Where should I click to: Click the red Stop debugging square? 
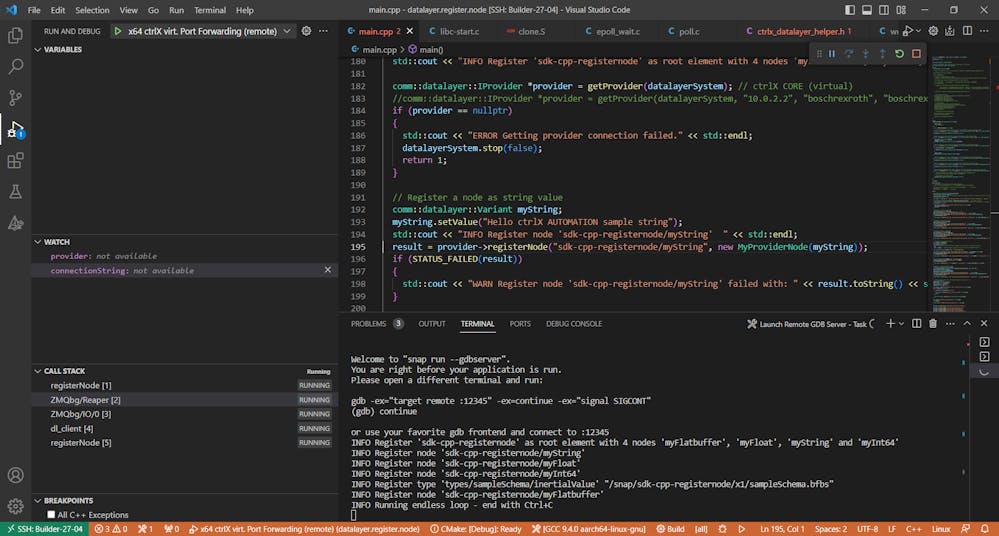[916, 54]
